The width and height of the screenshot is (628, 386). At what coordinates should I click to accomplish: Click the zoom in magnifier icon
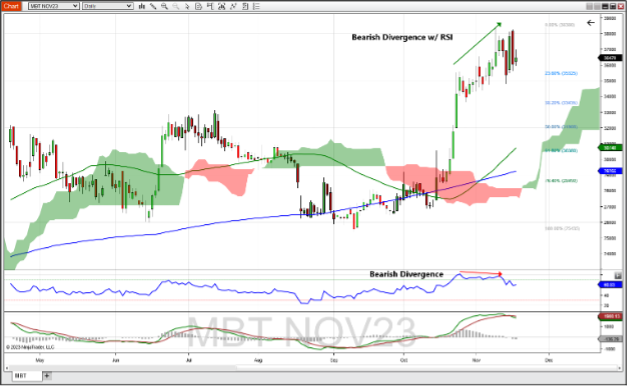point(164,6)
